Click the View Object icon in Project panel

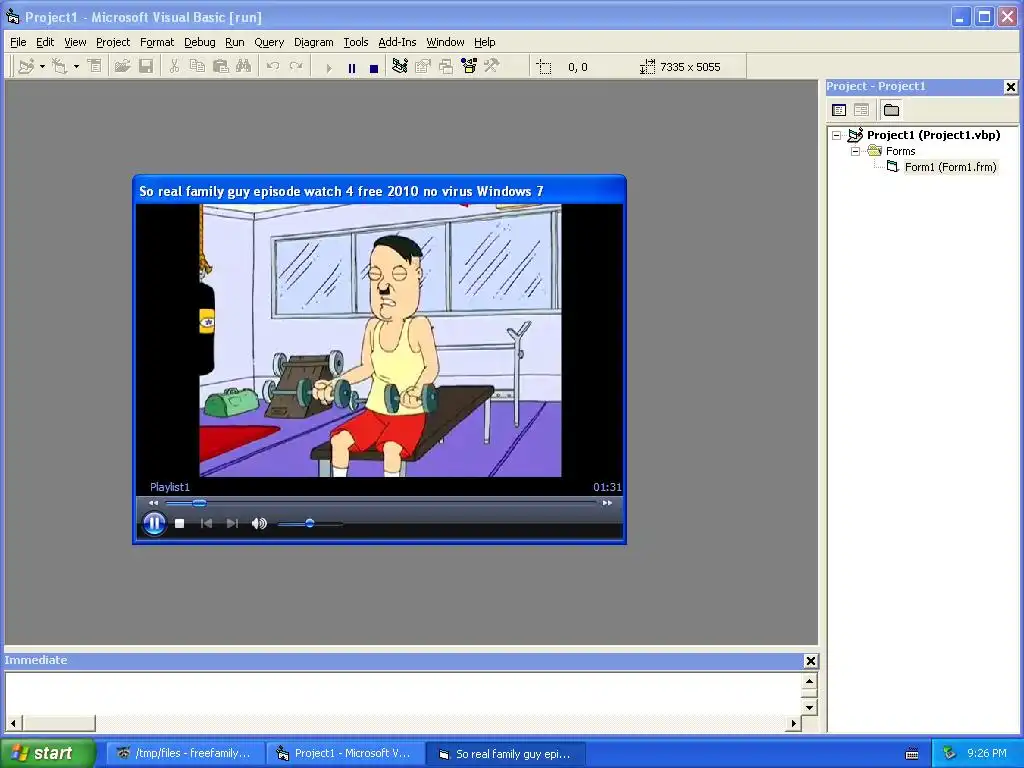click(861, 110)
